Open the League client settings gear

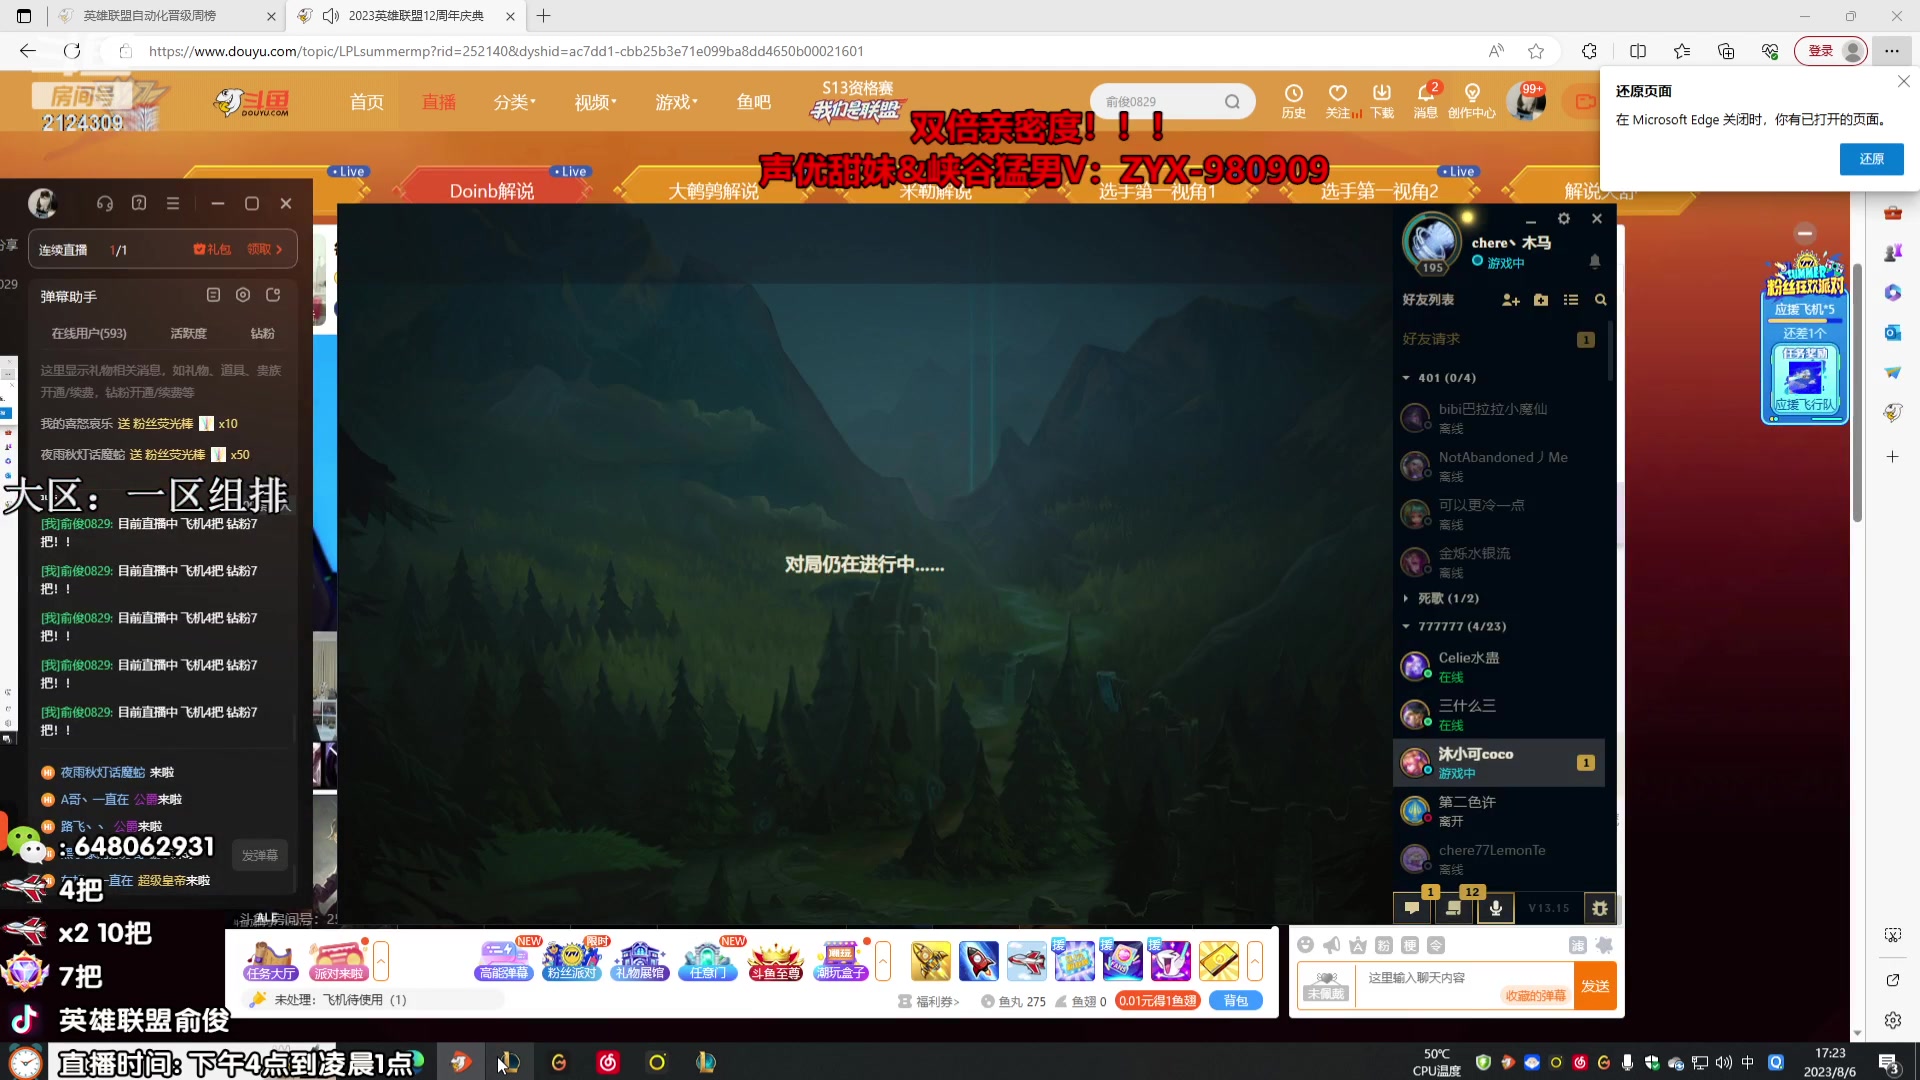pos(1564,218)
